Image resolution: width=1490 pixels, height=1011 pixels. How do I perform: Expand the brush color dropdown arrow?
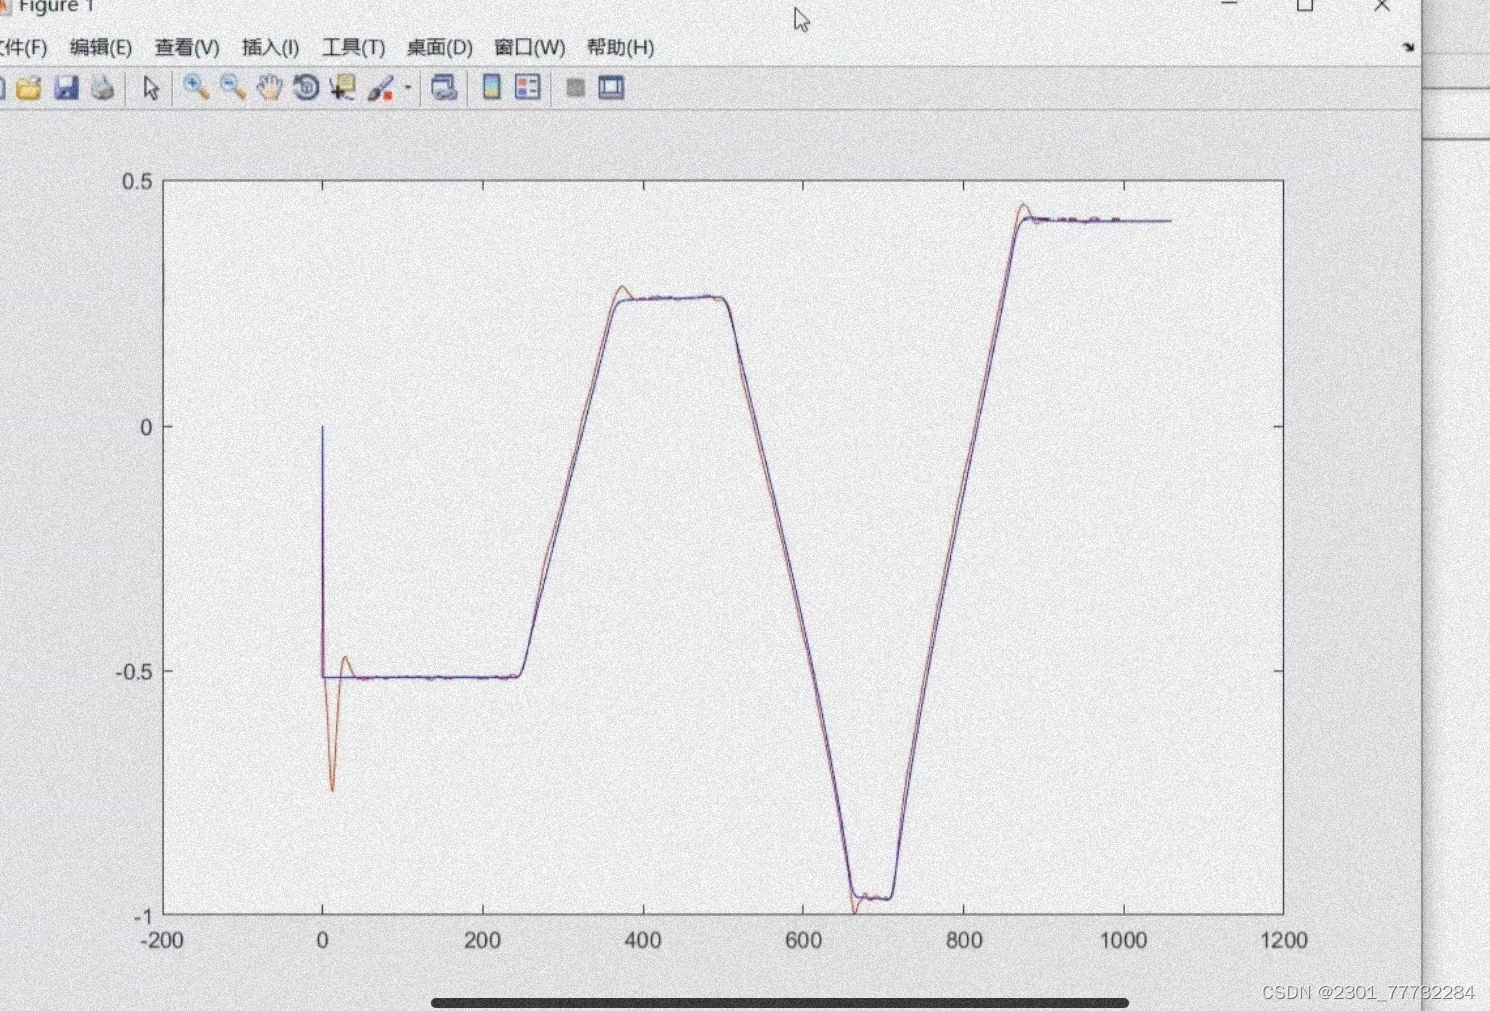pyautogui.click(x=408, y=88)
